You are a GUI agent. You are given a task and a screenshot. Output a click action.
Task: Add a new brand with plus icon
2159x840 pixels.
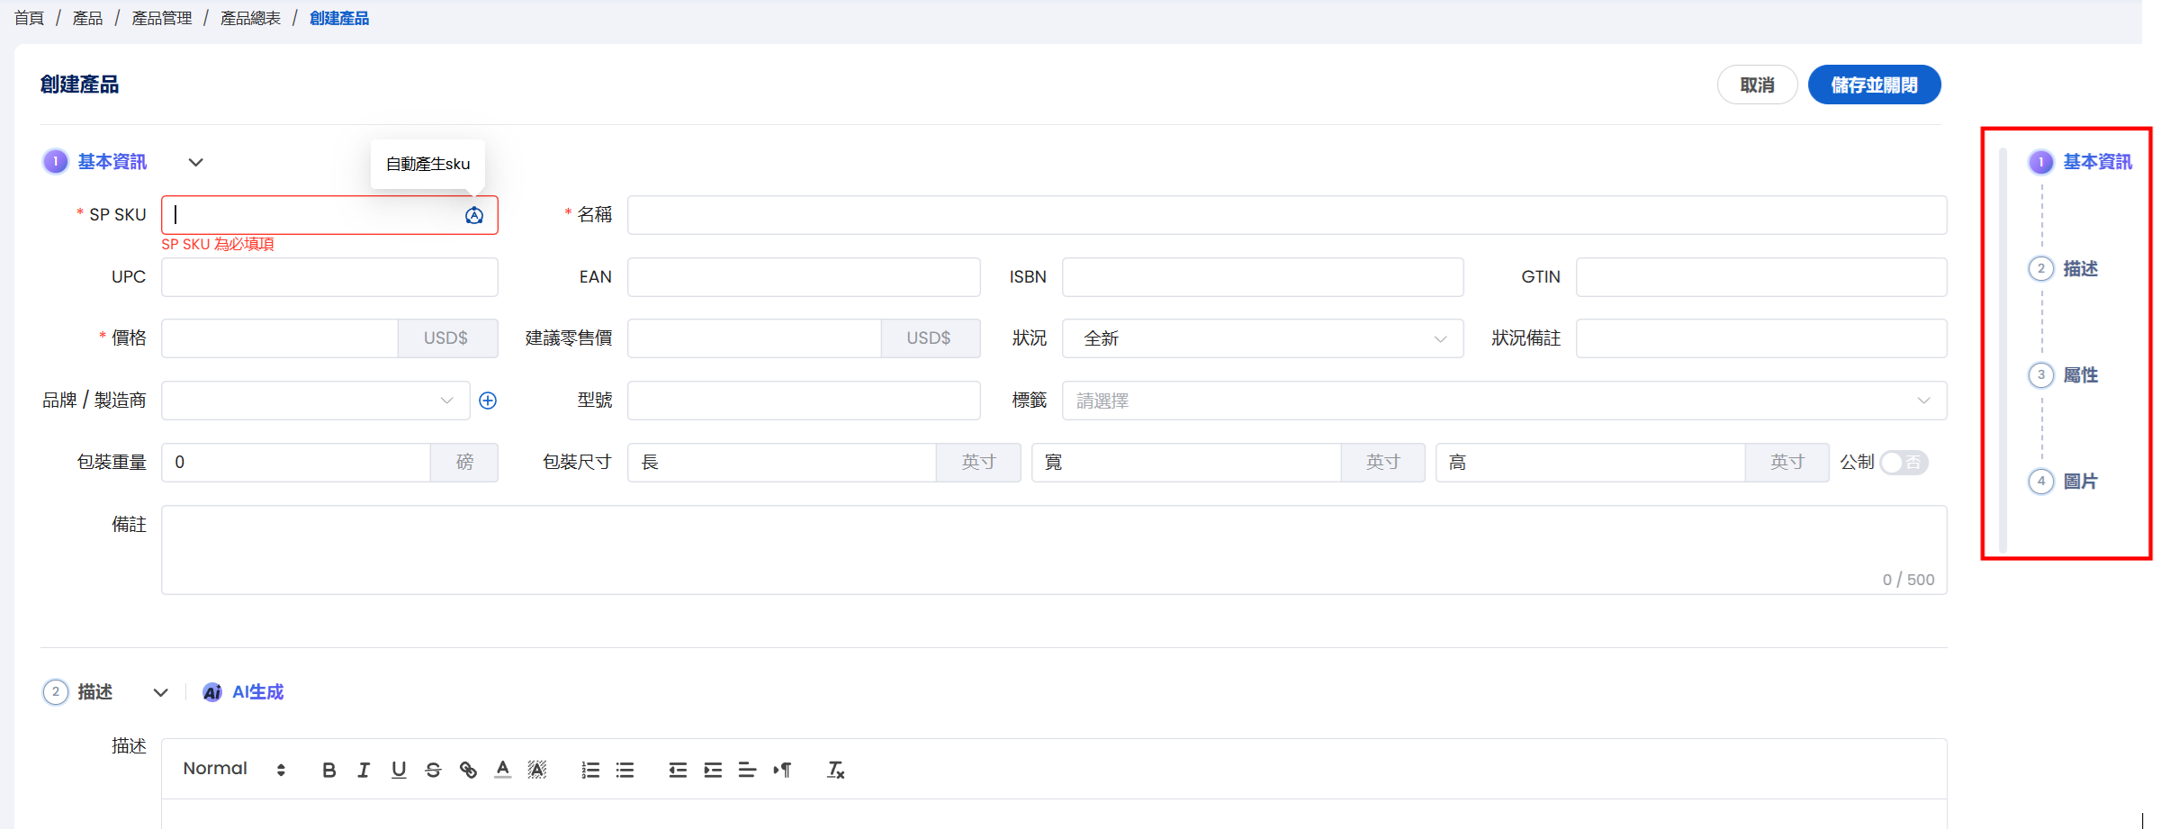pyautogui.click(x=488, y=401)
